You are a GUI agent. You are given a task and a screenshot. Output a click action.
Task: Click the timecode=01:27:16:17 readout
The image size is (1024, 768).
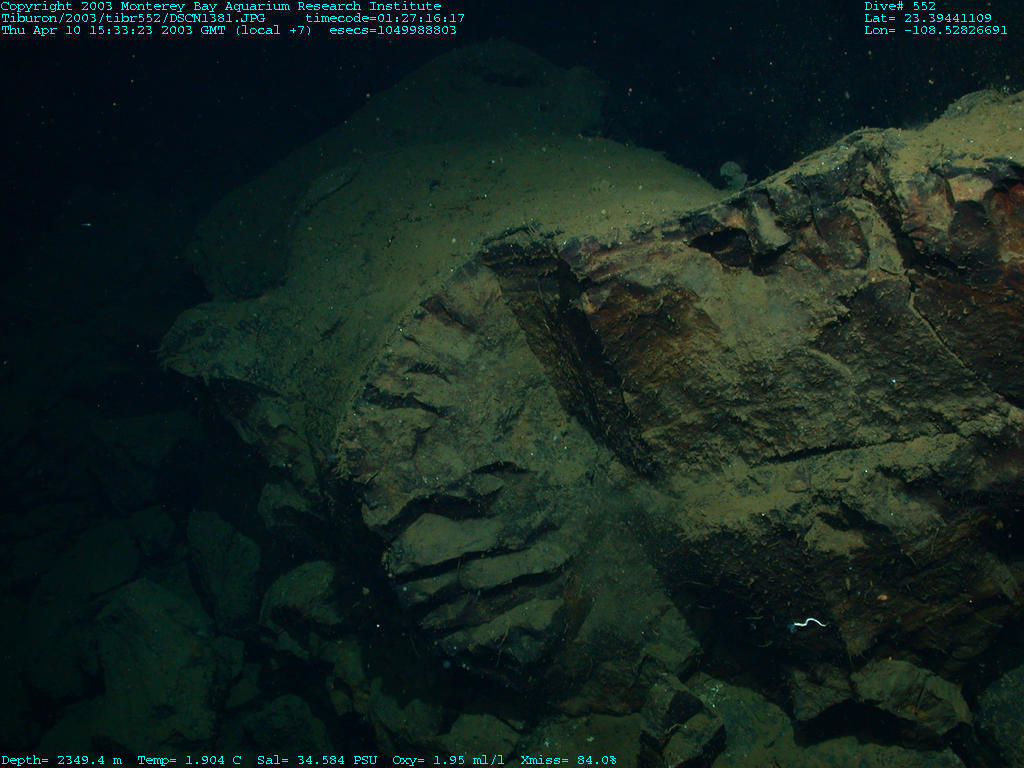[385, 18]
